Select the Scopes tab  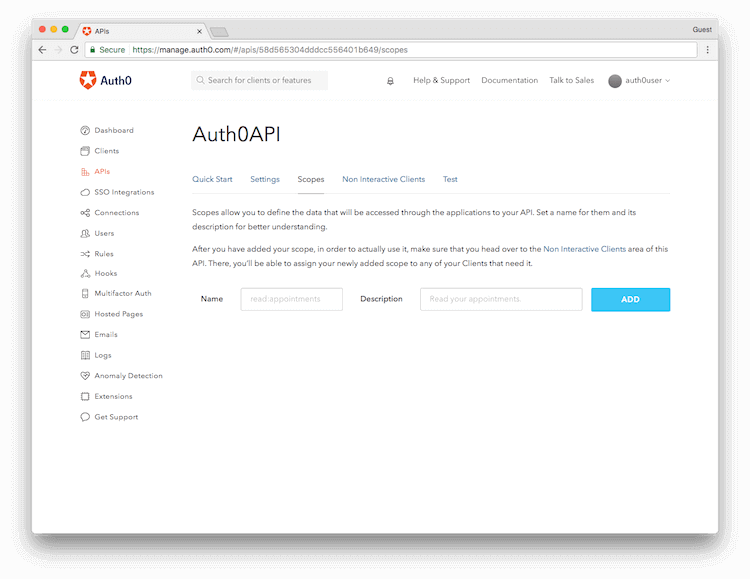pyautogui.click(x=311, y=179)
